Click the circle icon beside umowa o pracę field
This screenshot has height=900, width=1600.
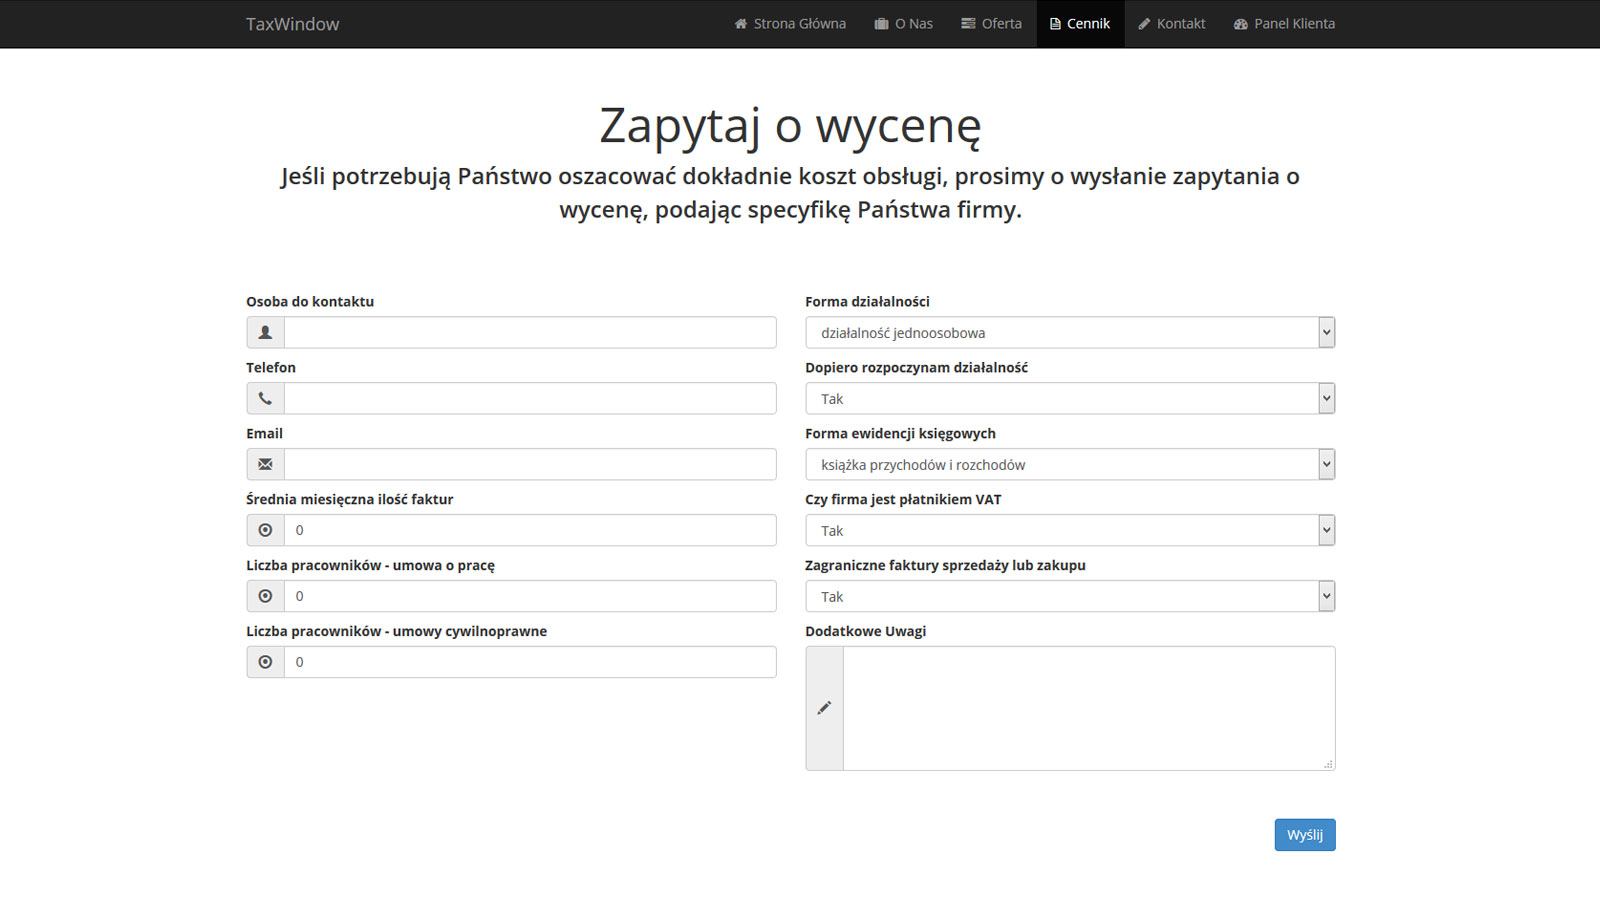coord(265,596)
